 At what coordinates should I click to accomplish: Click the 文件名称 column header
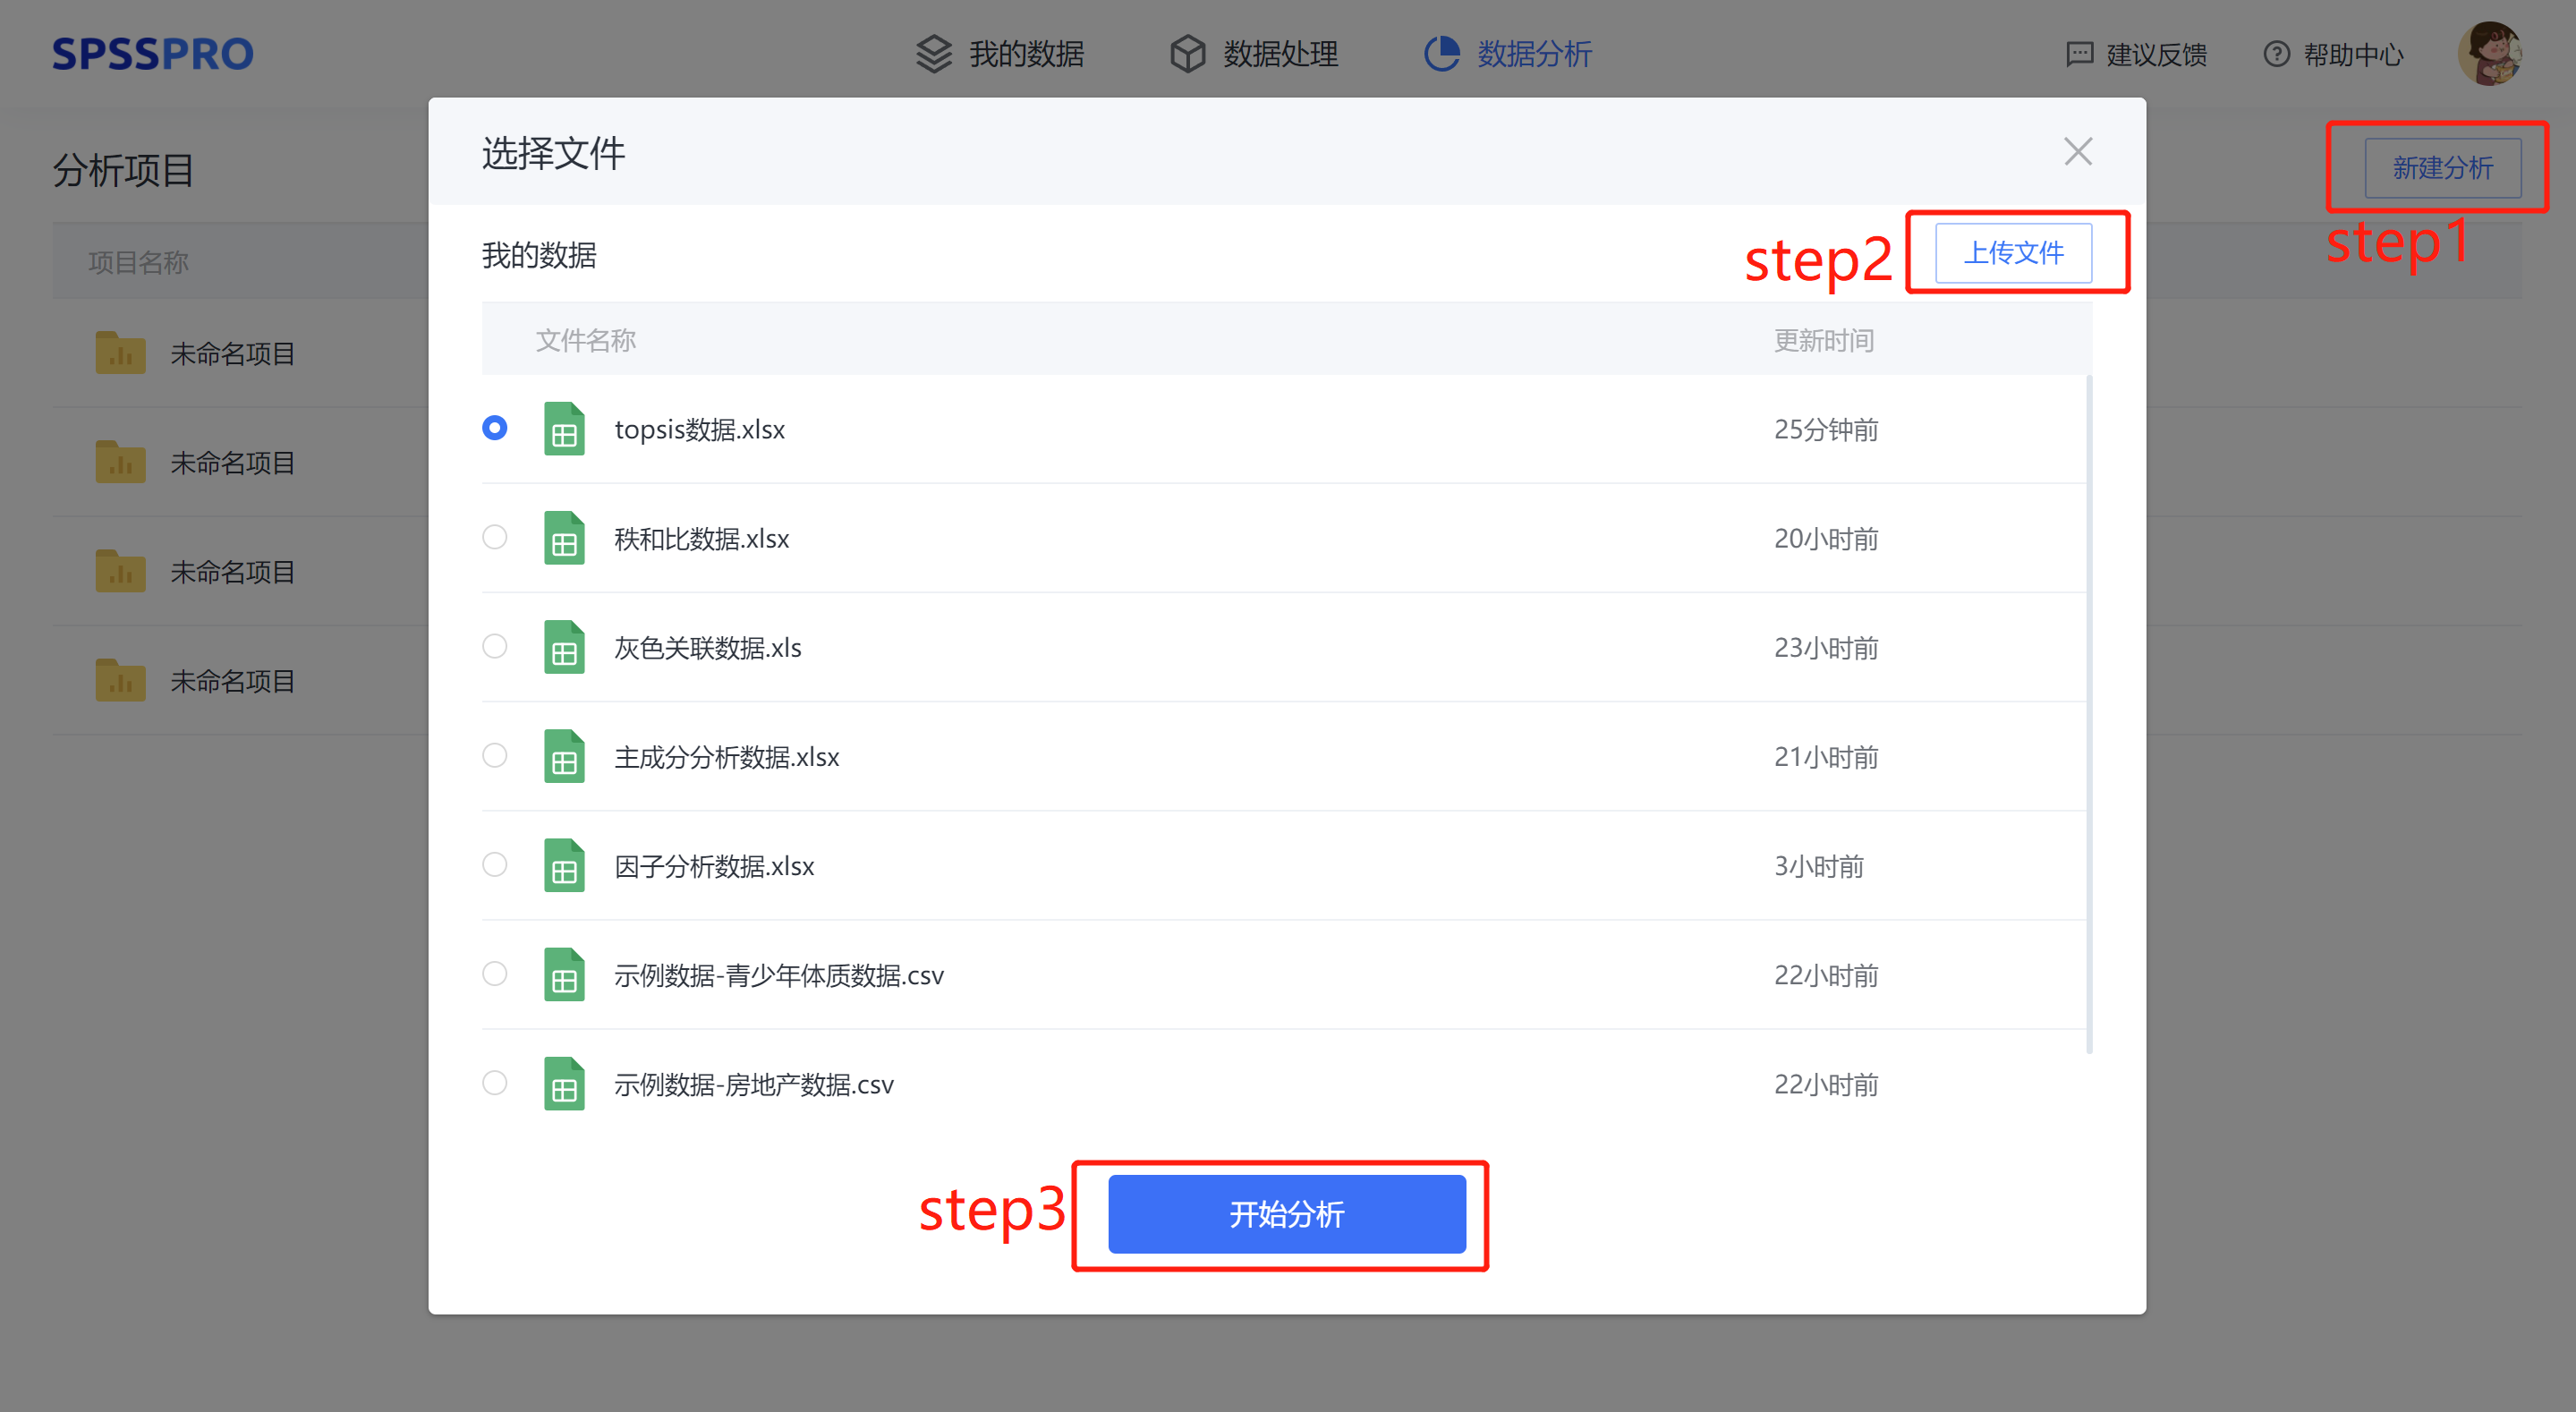tap(586, 340)
